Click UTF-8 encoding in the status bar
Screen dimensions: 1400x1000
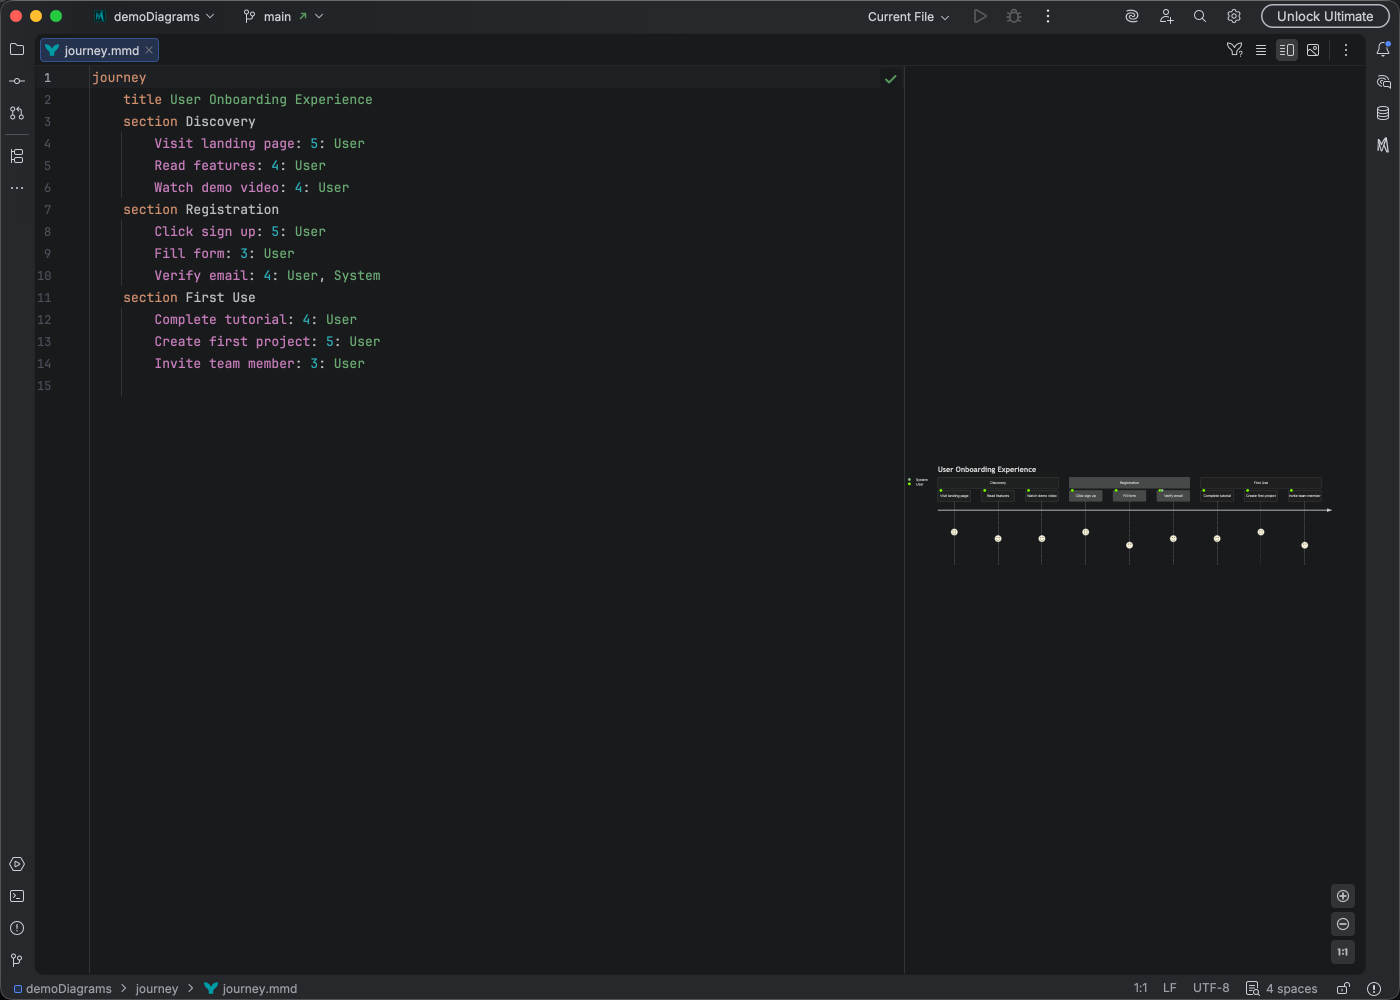[1211, 988]
